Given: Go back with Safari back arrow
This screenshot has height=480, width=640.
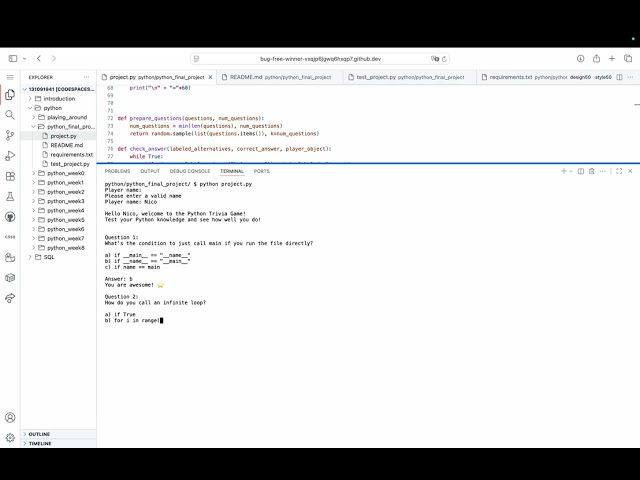Looking at the screenshot, I should [39, 58].
